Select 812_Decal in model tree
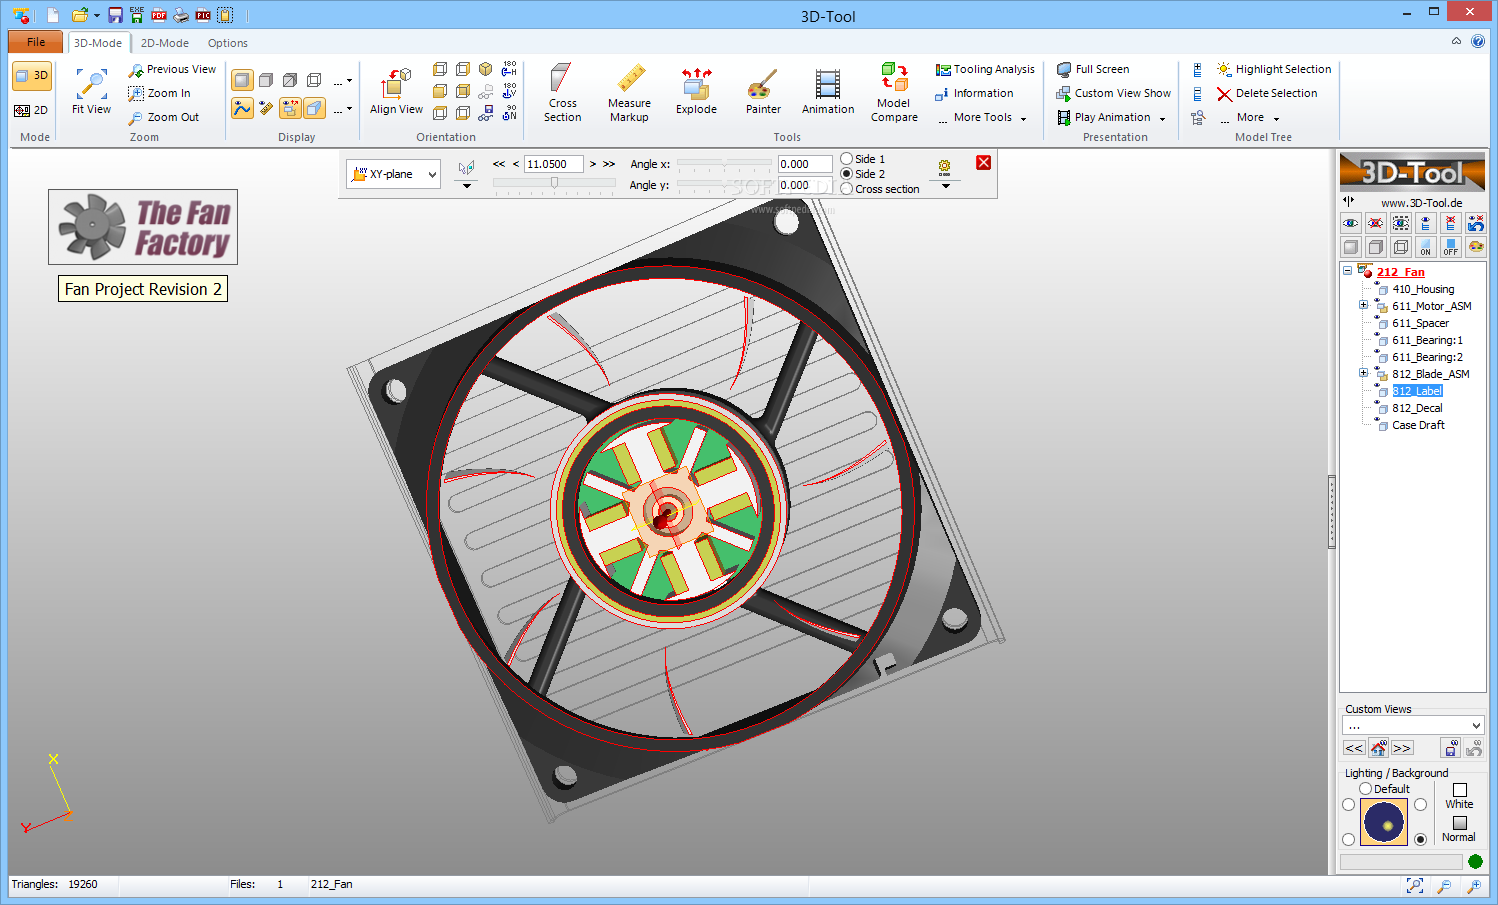The image size is (1498, 905). [x=1417, y=408]
